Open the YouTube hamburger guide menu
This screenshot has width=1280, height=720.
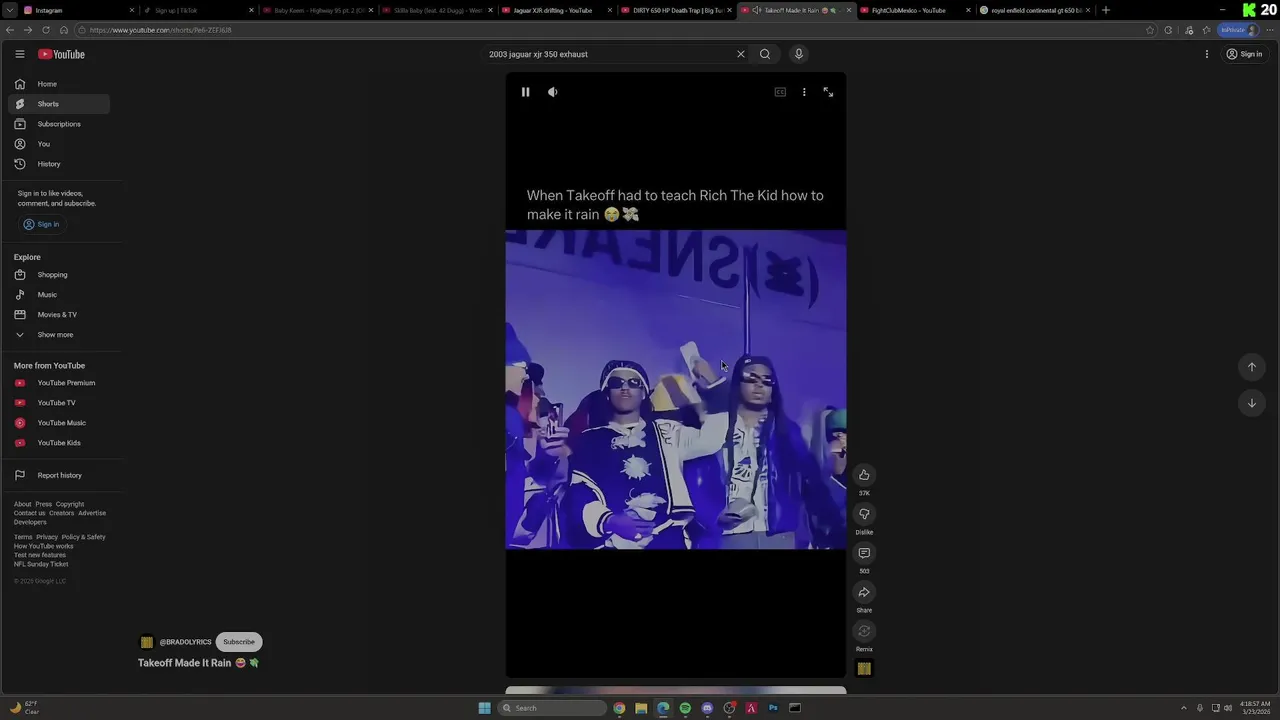(19, 54)
